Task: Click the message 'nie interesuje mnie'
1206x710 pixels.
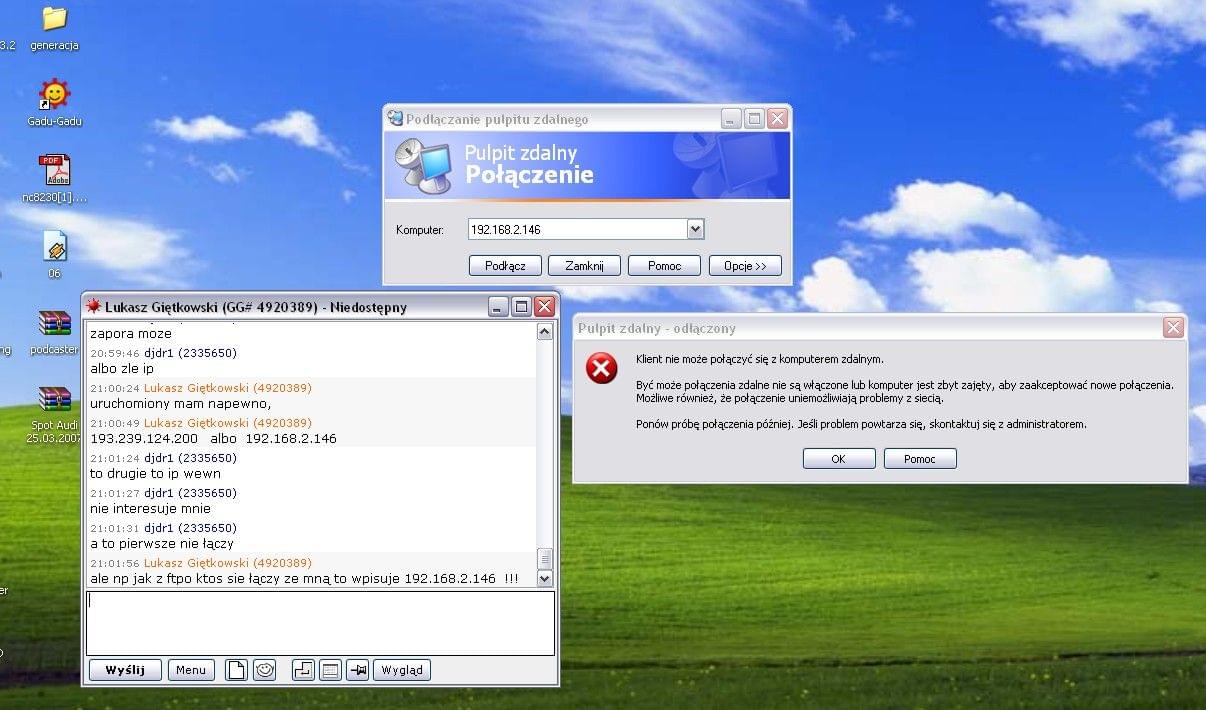Action: [150, 509]
